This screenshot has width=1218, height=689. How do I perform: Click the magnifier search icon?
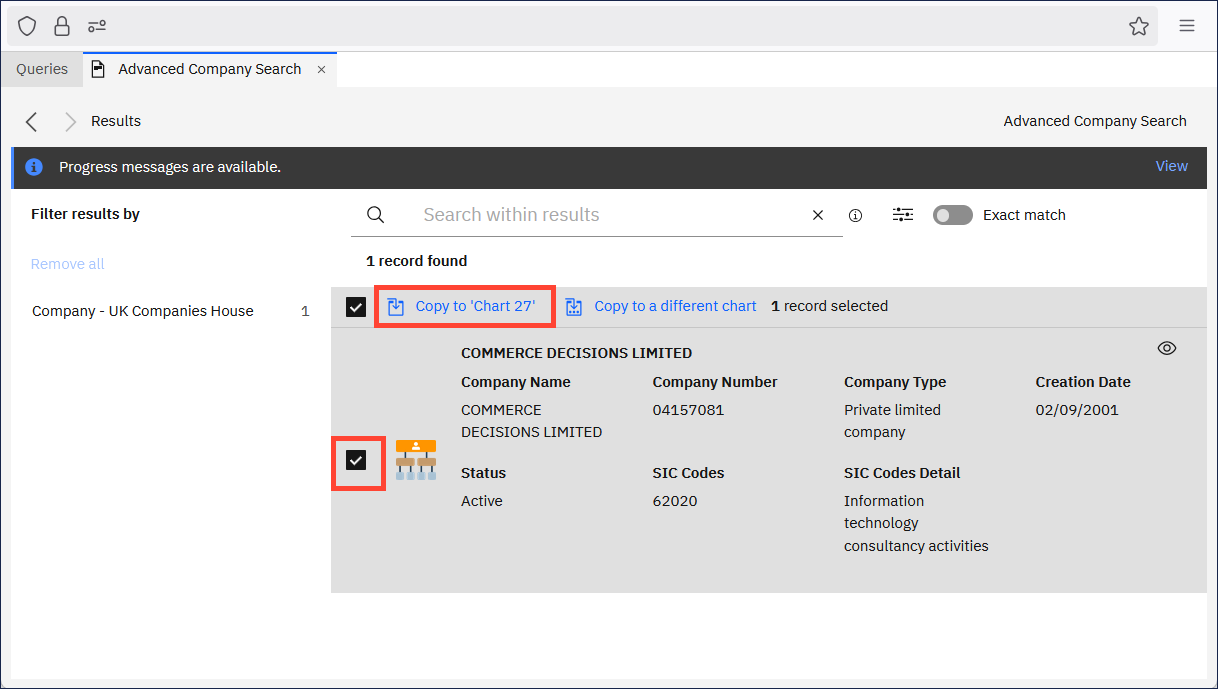[x=375, y=215]
